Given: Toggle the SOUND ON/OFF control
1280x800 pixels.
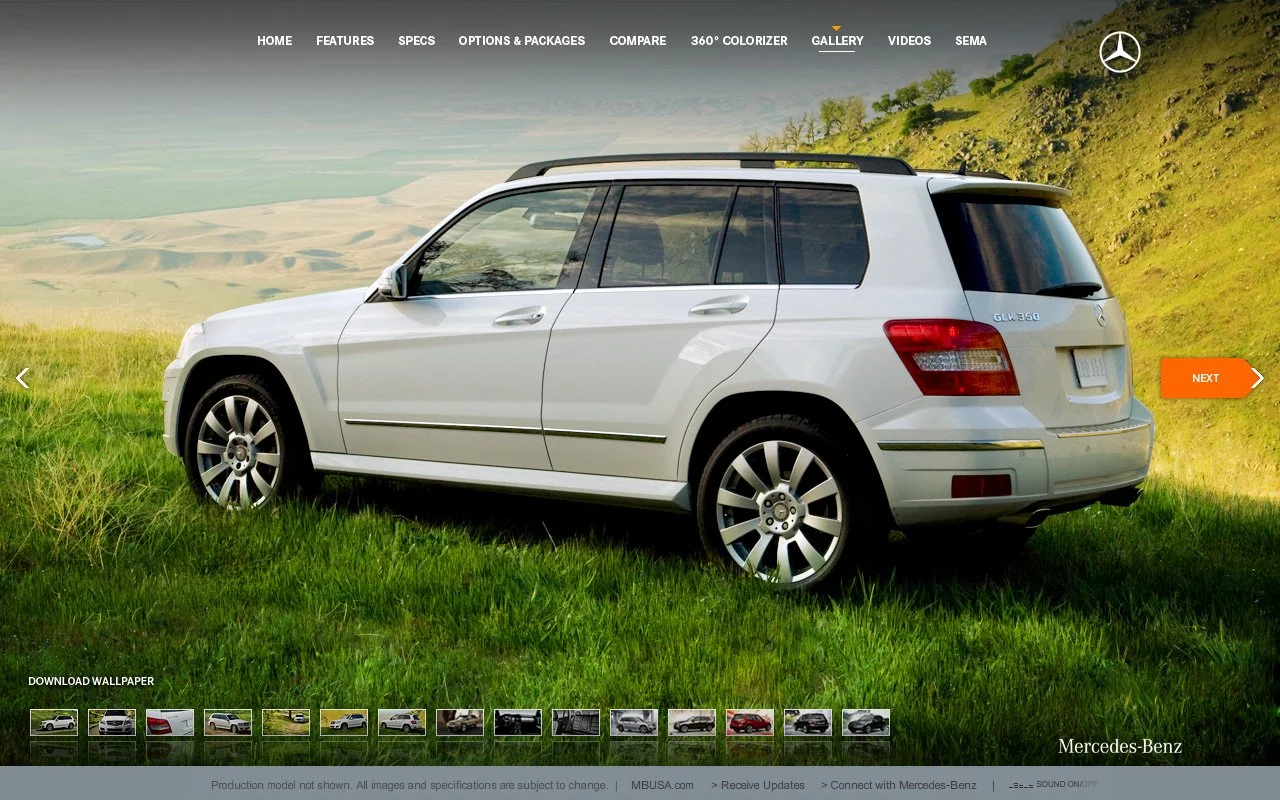Looking at the screenshot, I should (x=1066, y=785).
